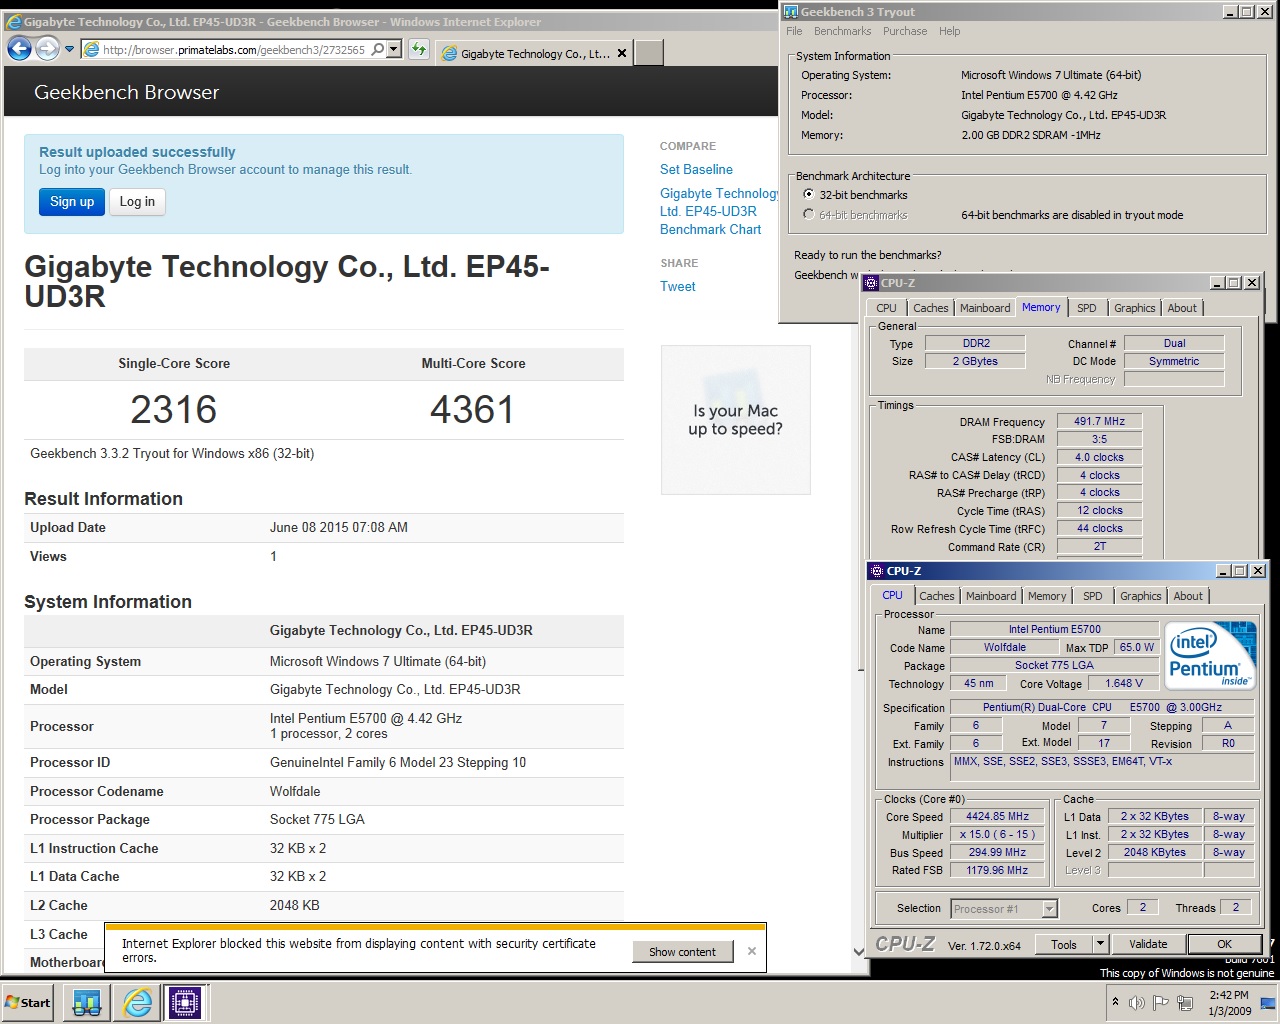Show hidden tray icons with the chevron
The width and height of the screenshot is (1280, 1024).
1115,1002
